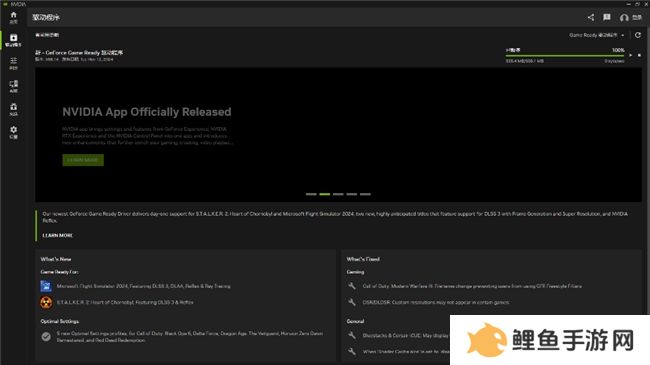Click the Microsoft Flight Simulator 2024 entry text
This screenshot has width=650, height=365.
pyautogui.click(x=143, y=286)
